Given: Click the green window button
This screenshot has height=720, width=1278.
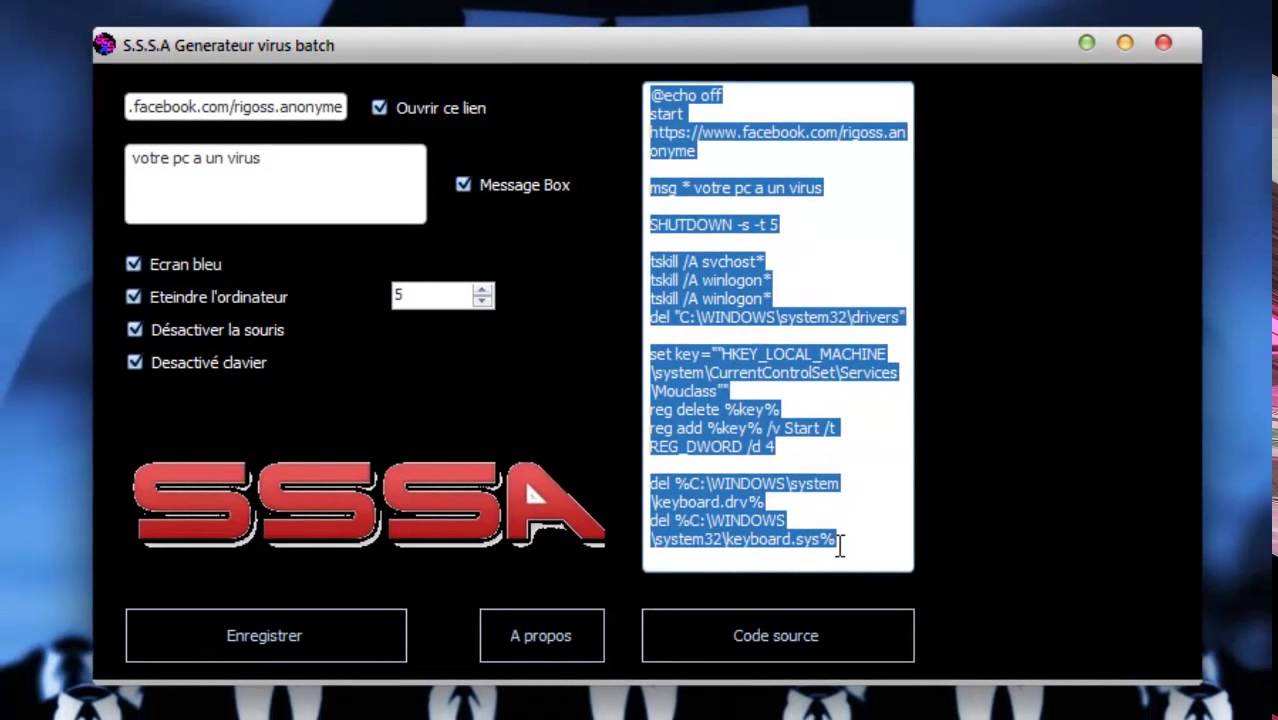Looking at the screenshot, I should (x=1087, y=42).
